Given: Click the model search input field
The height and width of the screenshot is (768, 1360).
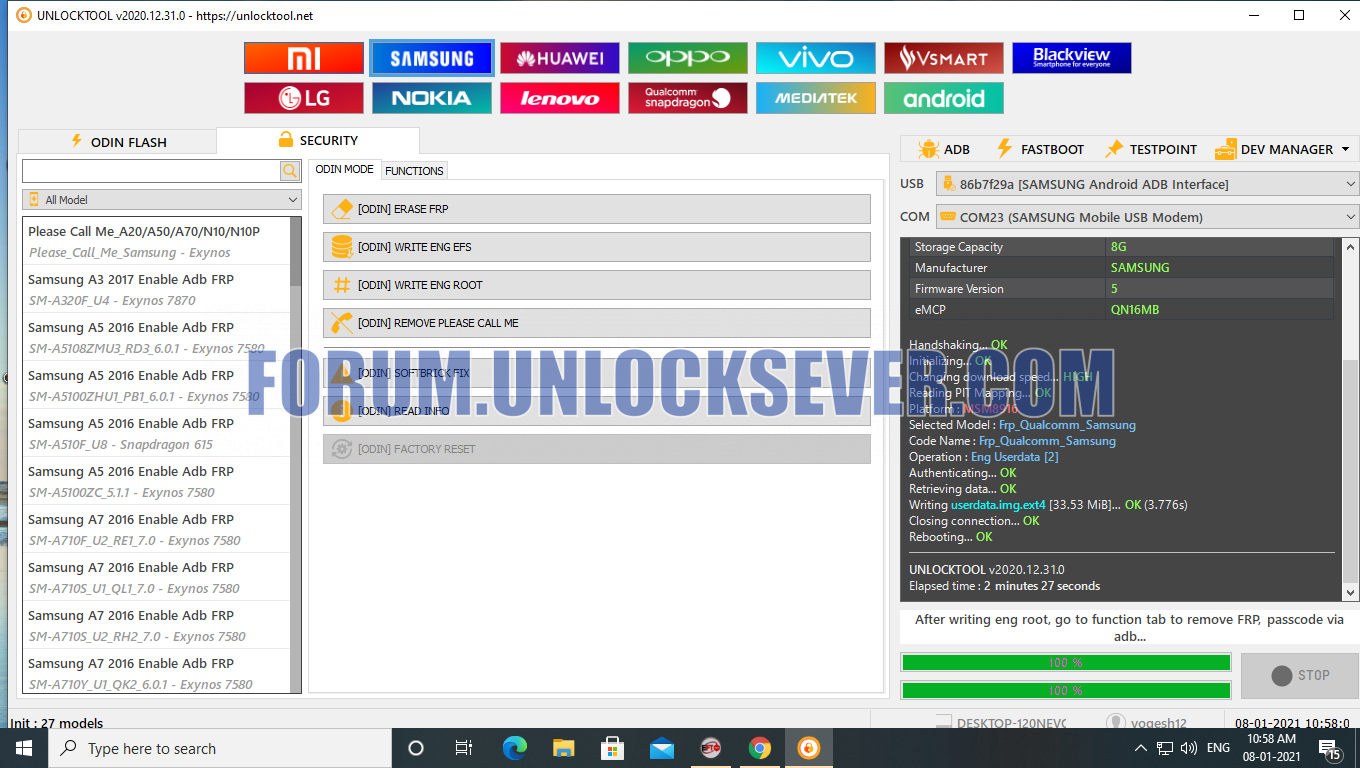Looking at the screenshot, I should (151, 170).
